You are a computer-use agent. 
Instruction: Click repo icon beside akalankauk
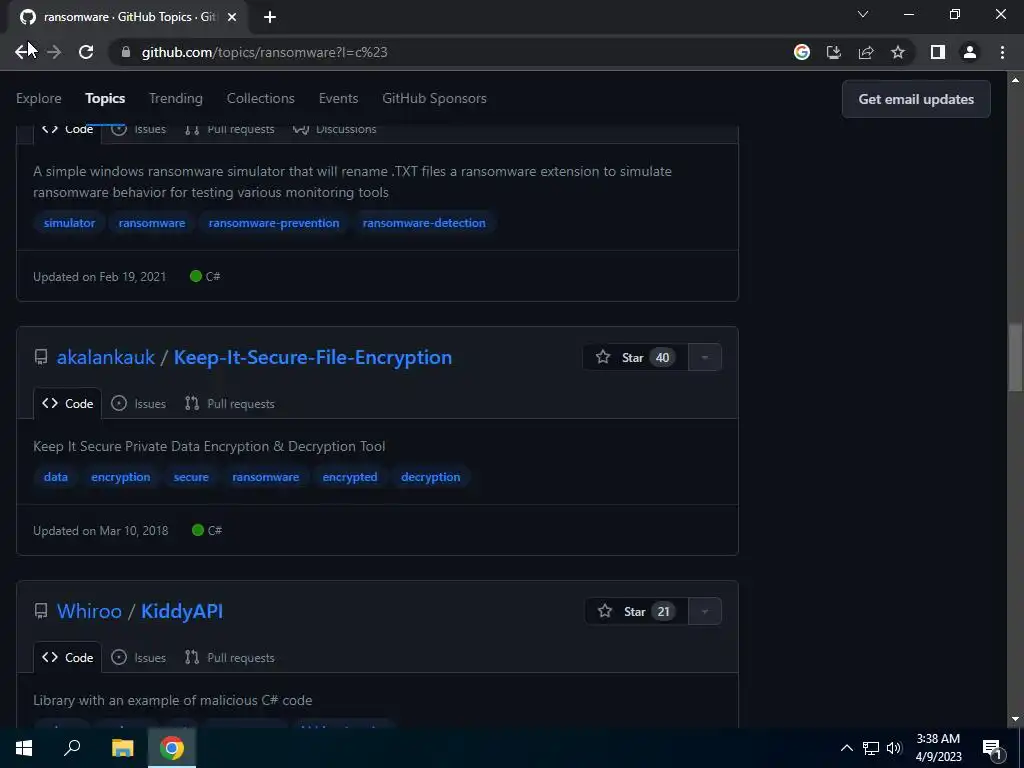(40, 357)
